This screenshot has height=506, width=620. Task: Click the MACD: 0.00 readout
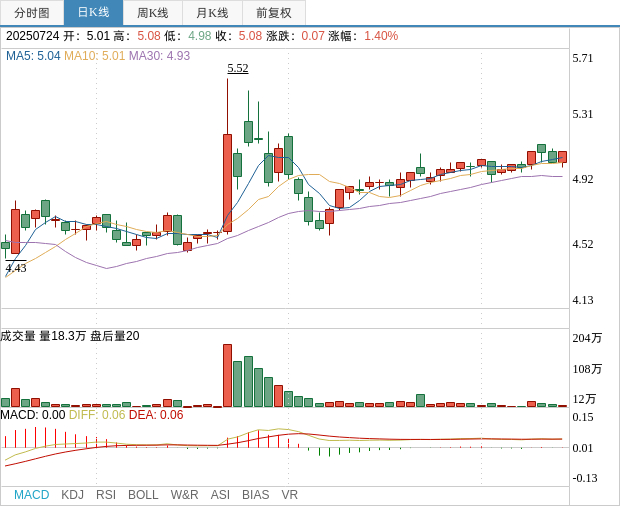33,415
